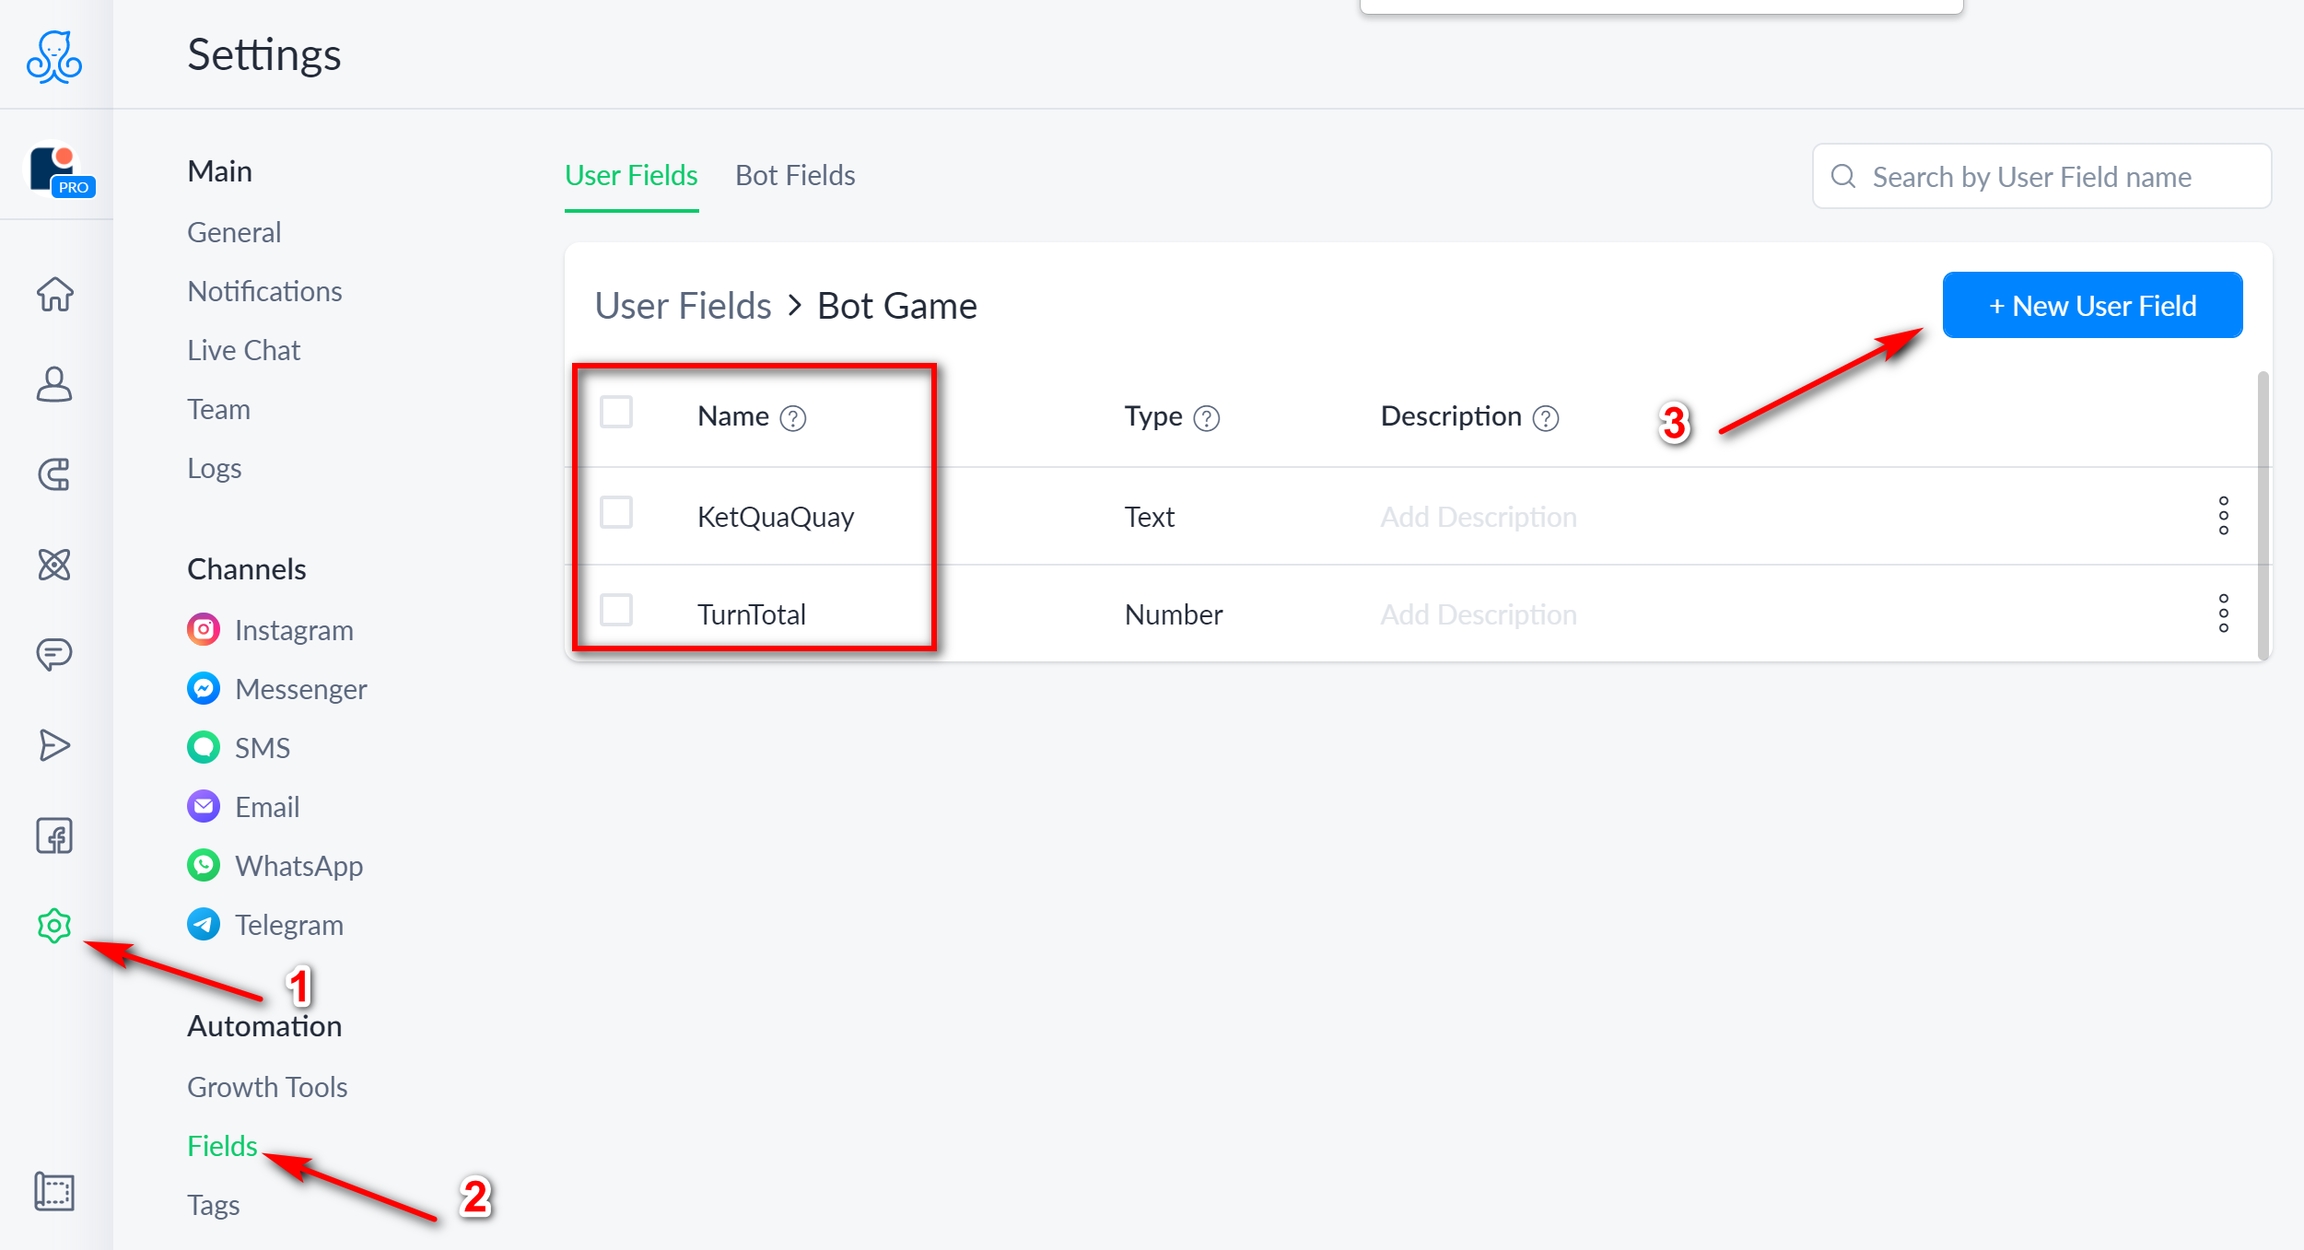Screen dimensions: 2304x1250
Task: Click the Automation atom icon in sidebar
Action: coord(55,565)
